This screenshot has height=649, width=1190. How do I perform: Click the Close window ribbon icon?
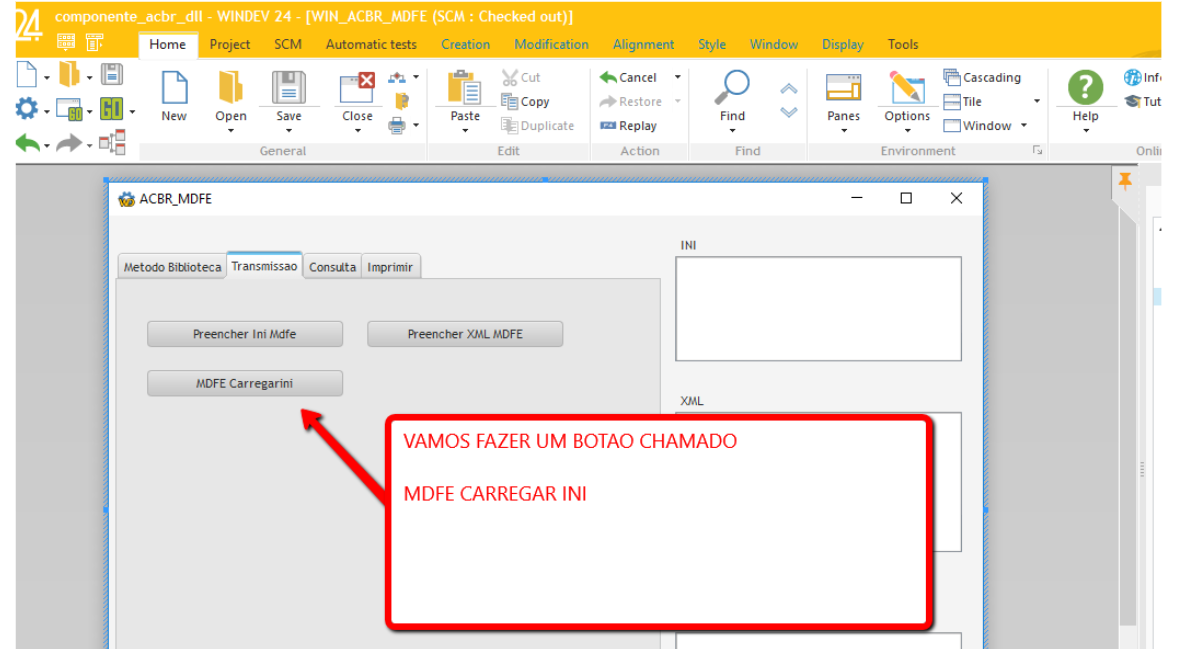357,87
